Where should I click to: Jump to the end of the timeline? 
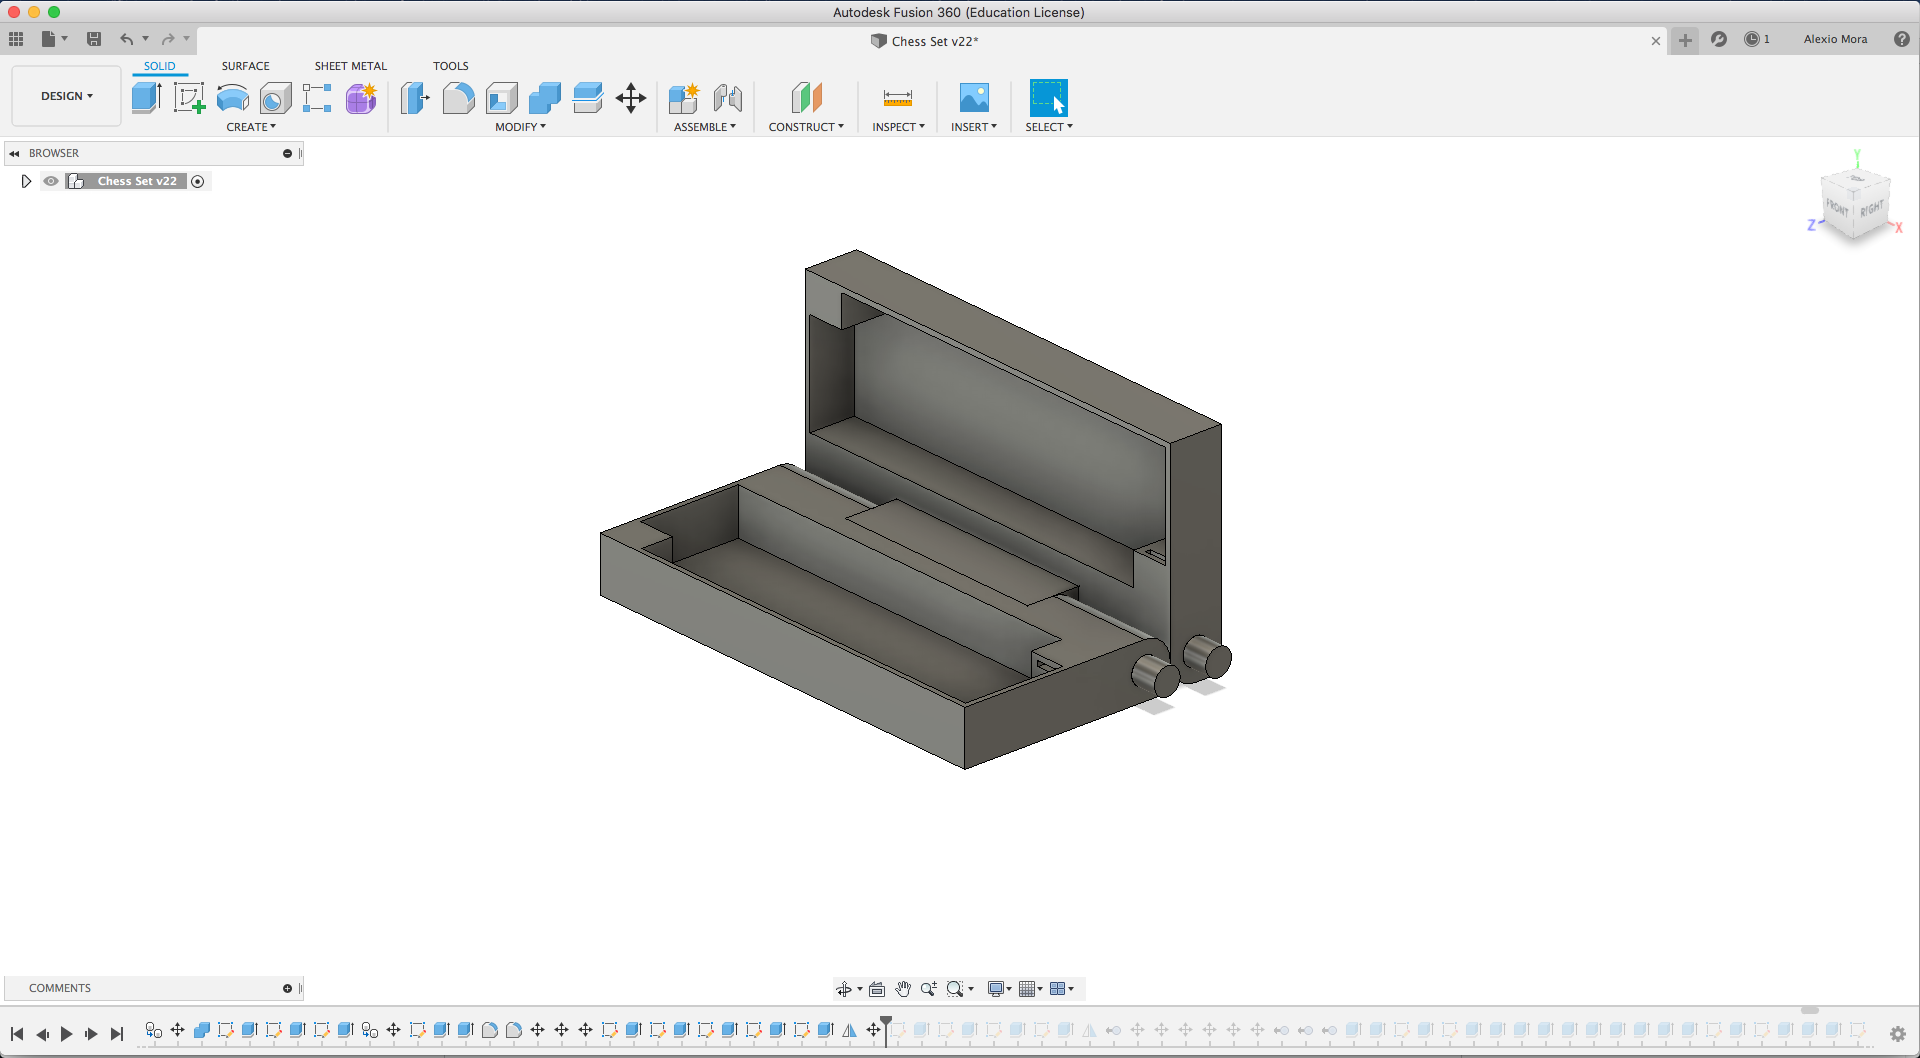[x=117, y=1034]
